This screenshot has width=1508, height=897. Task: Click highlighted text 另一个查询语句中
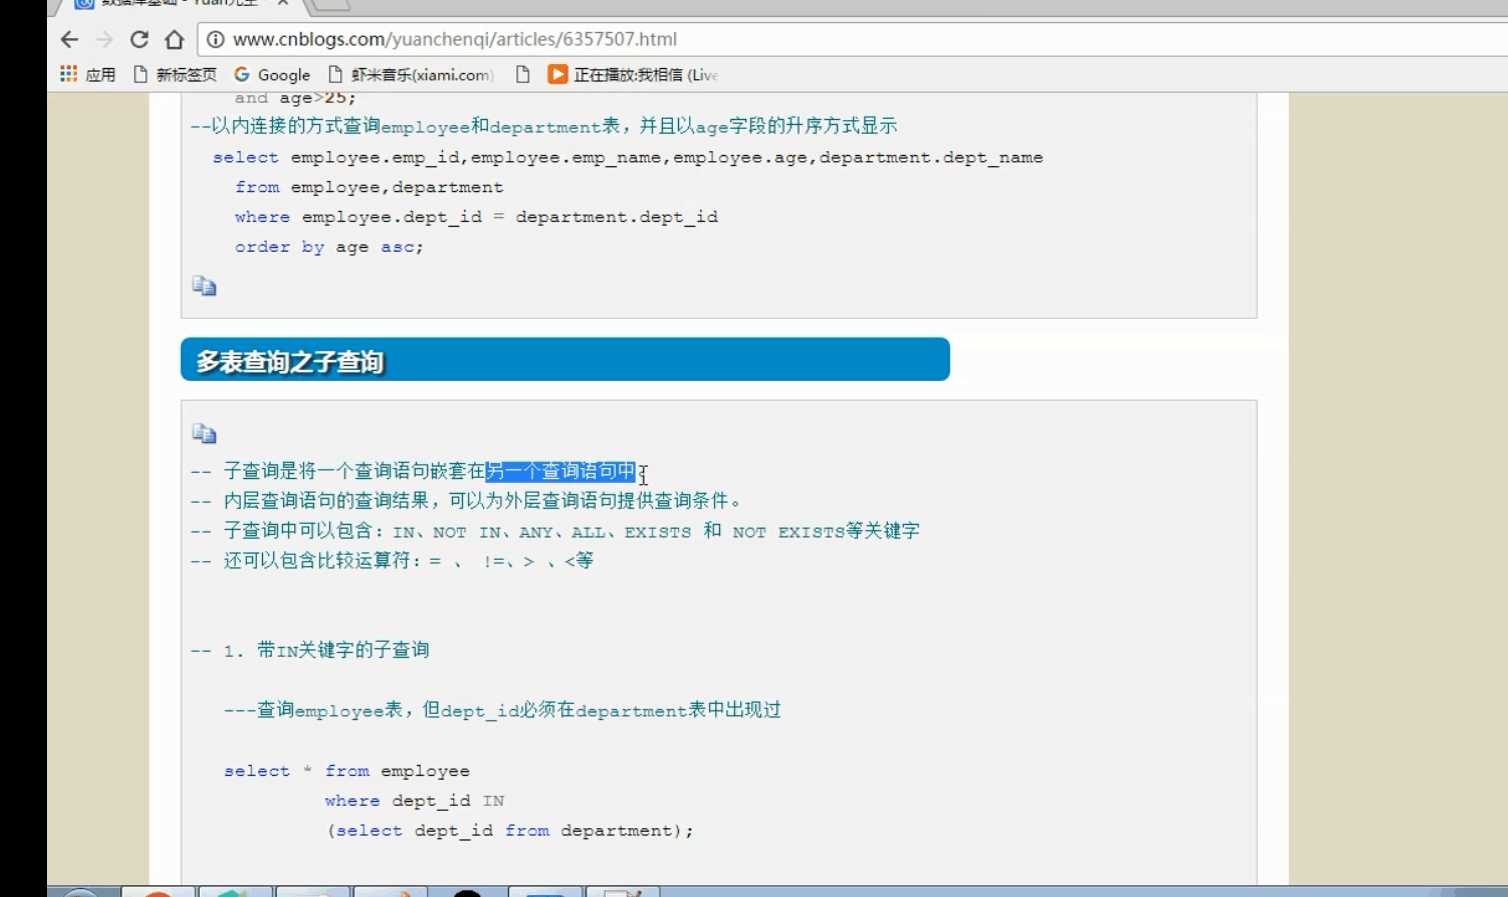561,471
